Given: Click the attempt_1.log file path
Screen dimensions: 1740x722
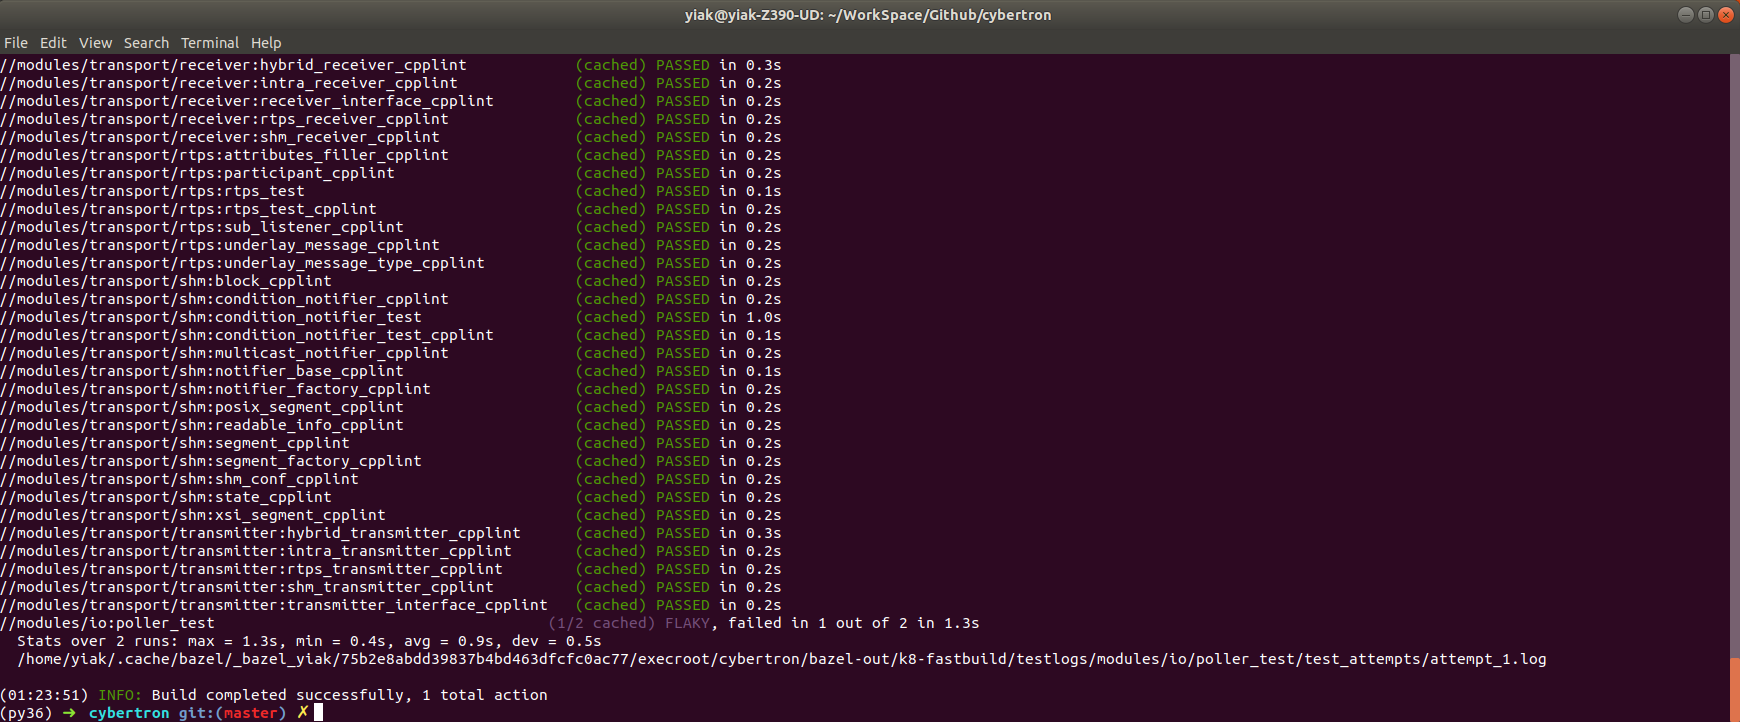Looking at the screenshot, I should pyautogui.click(x=782, y=659).
